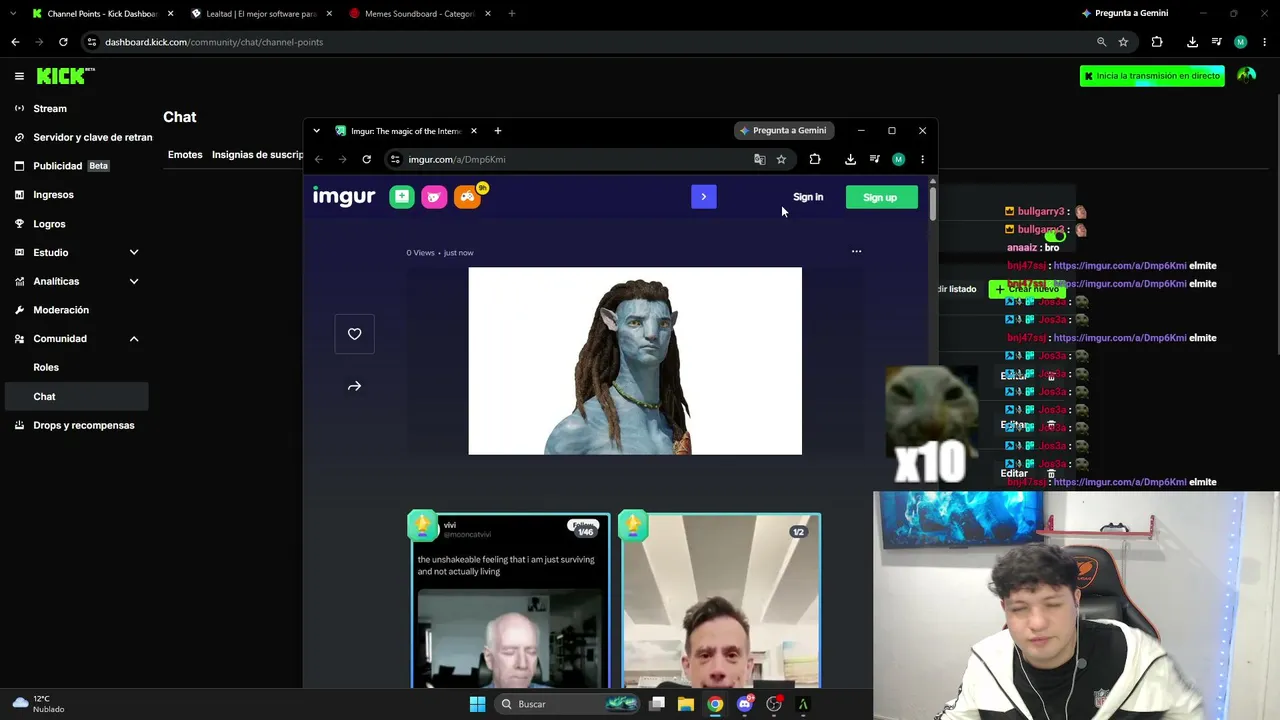The image size is (1280, 720).
Task: Open downloads in the imgur window
Action: tap(850, 160)
